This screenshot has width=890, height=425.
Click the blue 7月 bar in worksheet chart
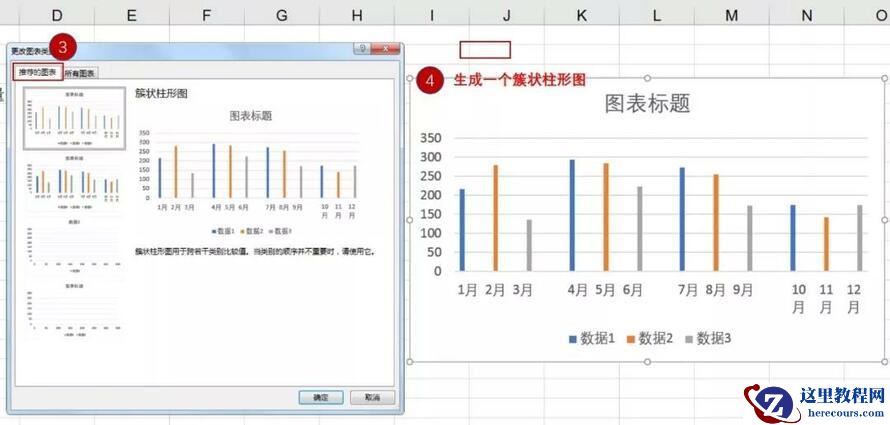click(682, 219)
